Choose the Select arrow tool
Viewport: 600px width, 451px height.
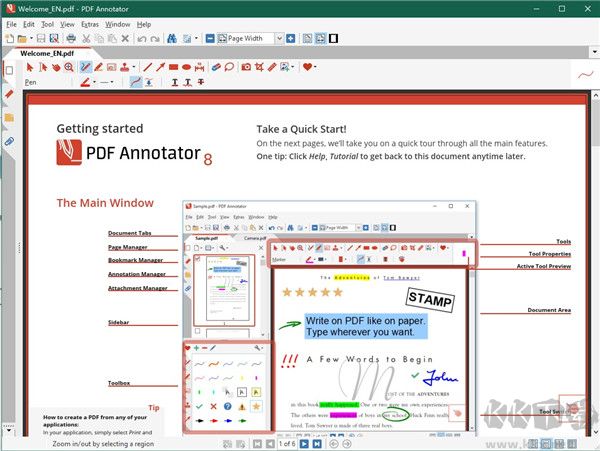[30, 67]
